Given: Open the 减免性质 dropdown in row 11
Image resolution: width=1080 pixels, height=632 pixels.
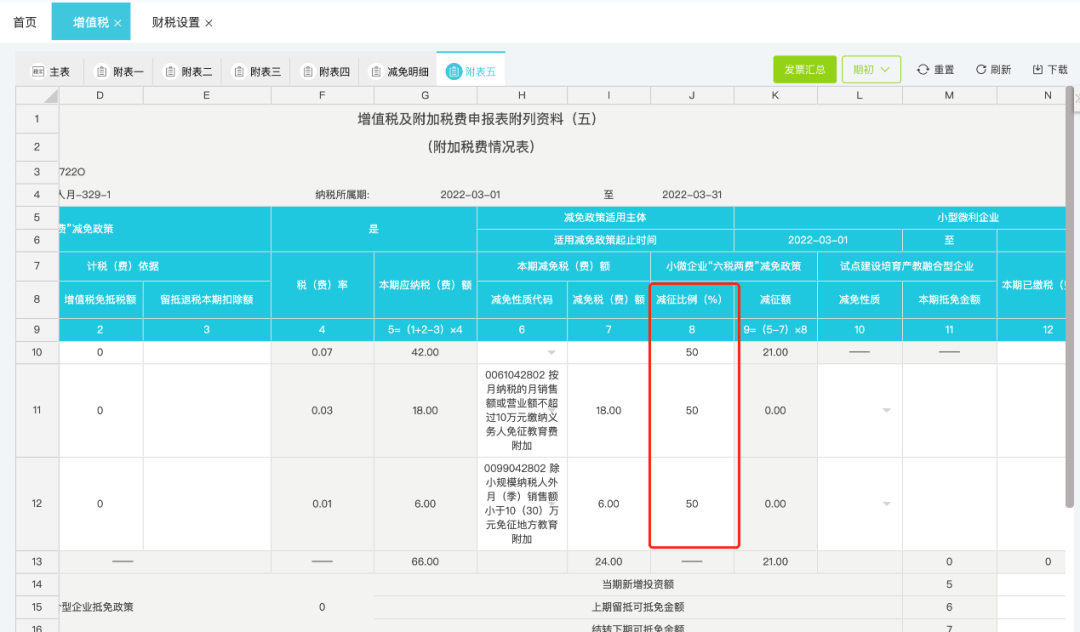Looking at the screenshot, I should [886, 410].
